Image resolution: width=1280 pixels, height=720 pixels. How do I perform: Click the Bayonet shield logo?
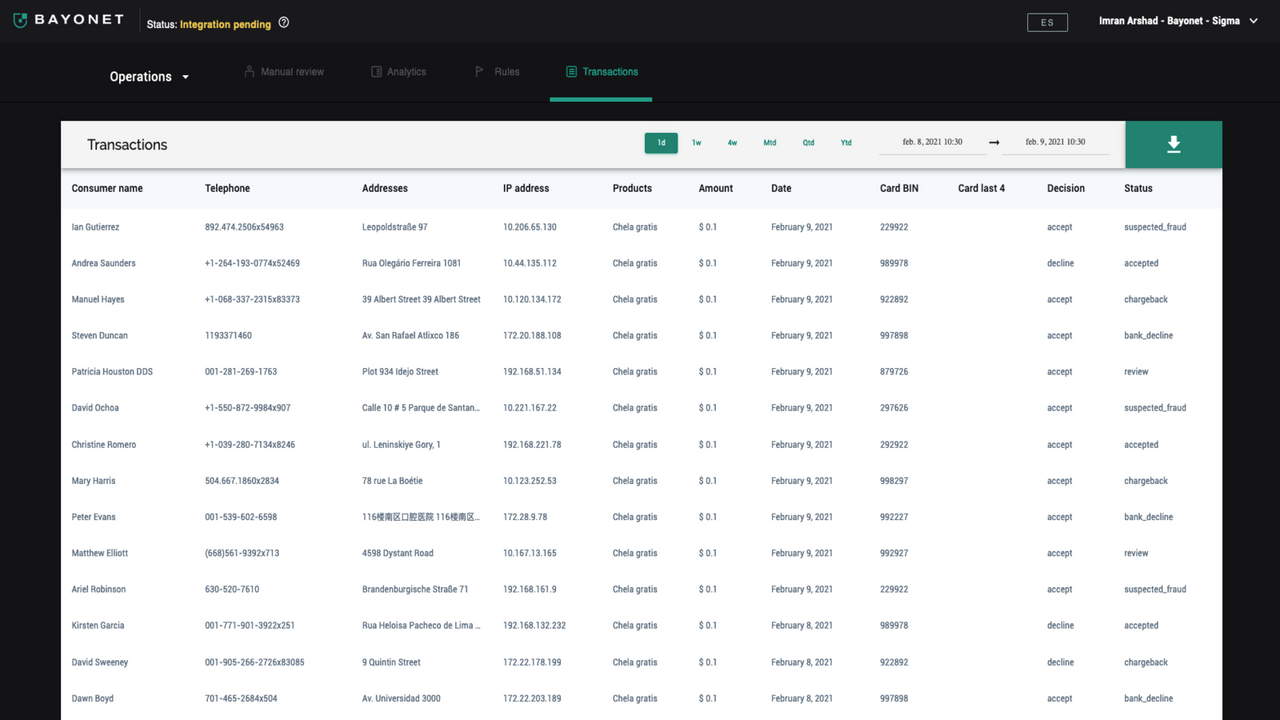click(x=20, y=18)
